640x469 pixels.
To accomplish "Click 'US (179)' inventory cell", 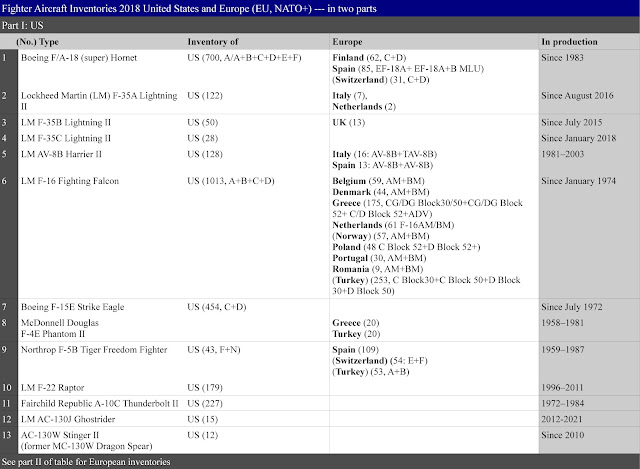I will (205, 387).
